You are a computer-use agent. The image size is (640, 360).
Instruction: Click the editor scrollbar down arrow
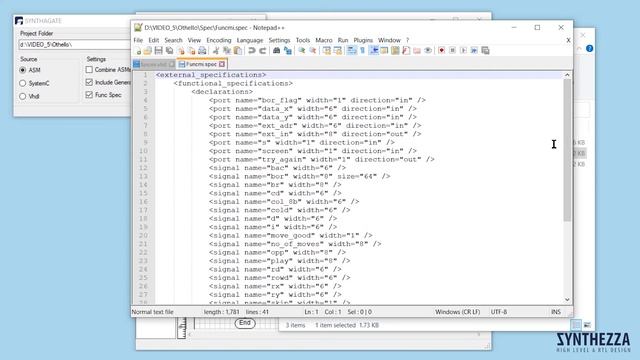pyautogui.click(x=567, y=300)
